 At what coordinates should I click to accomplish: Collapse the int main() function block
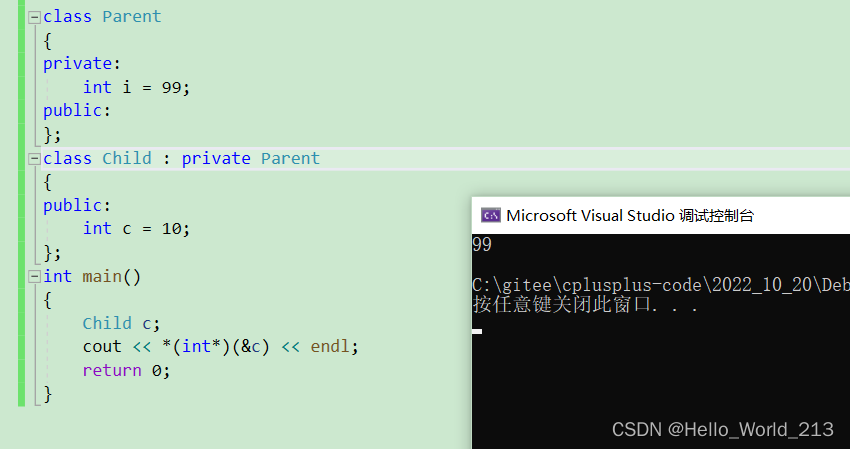click(x=34, y=277)
